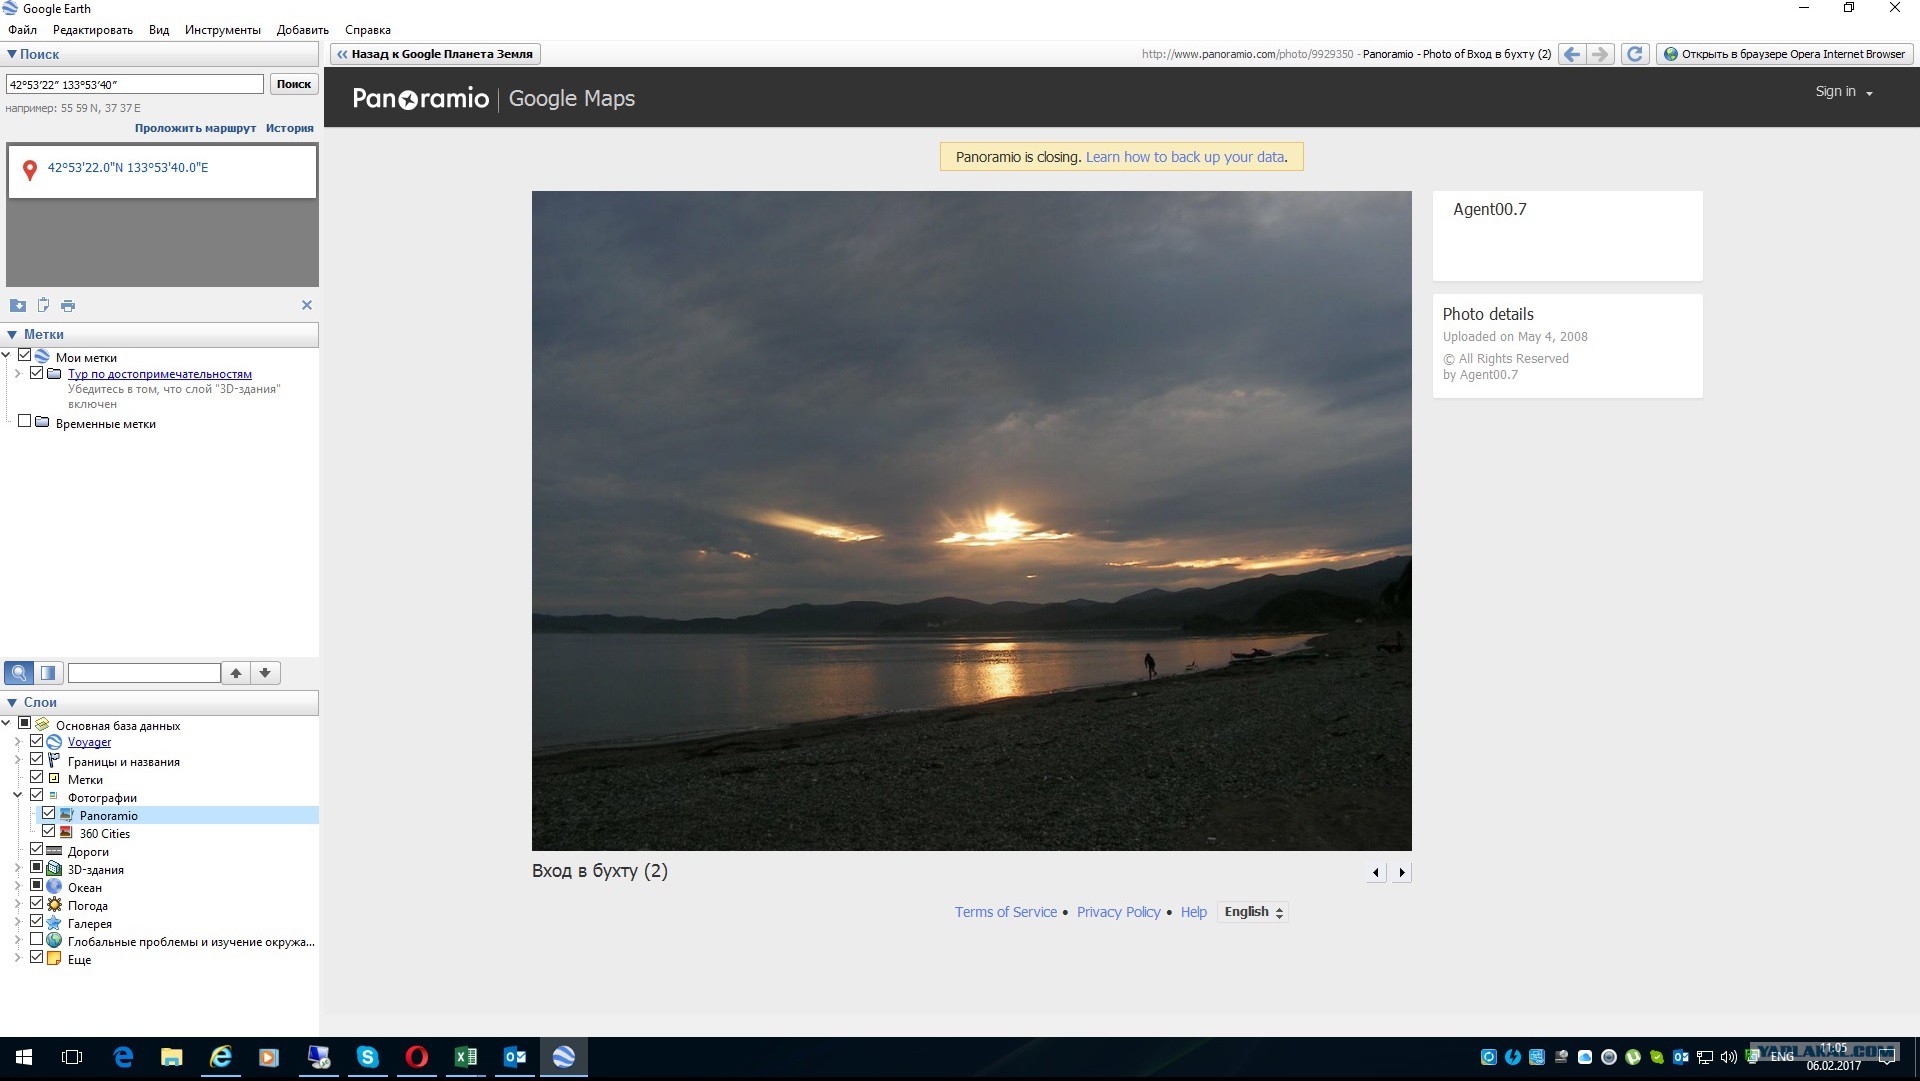Click Learn how to back up your data

pos(1185,157)
